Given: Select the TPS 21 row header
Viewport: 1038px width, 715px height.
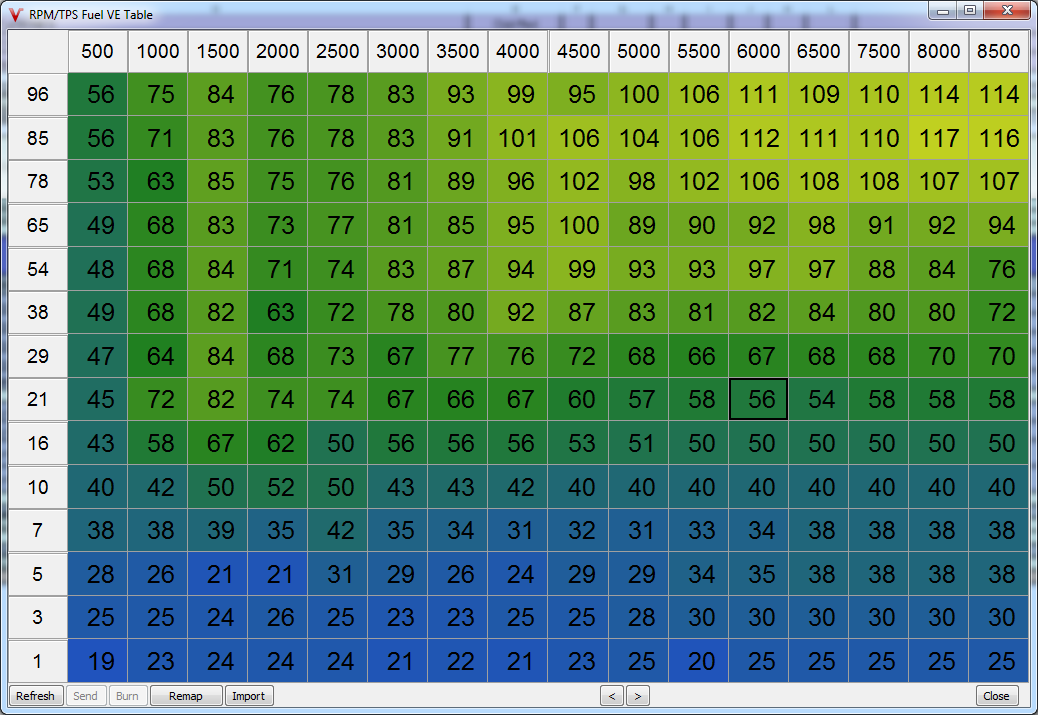Looking at the screenshot, I should pos(38,399).
